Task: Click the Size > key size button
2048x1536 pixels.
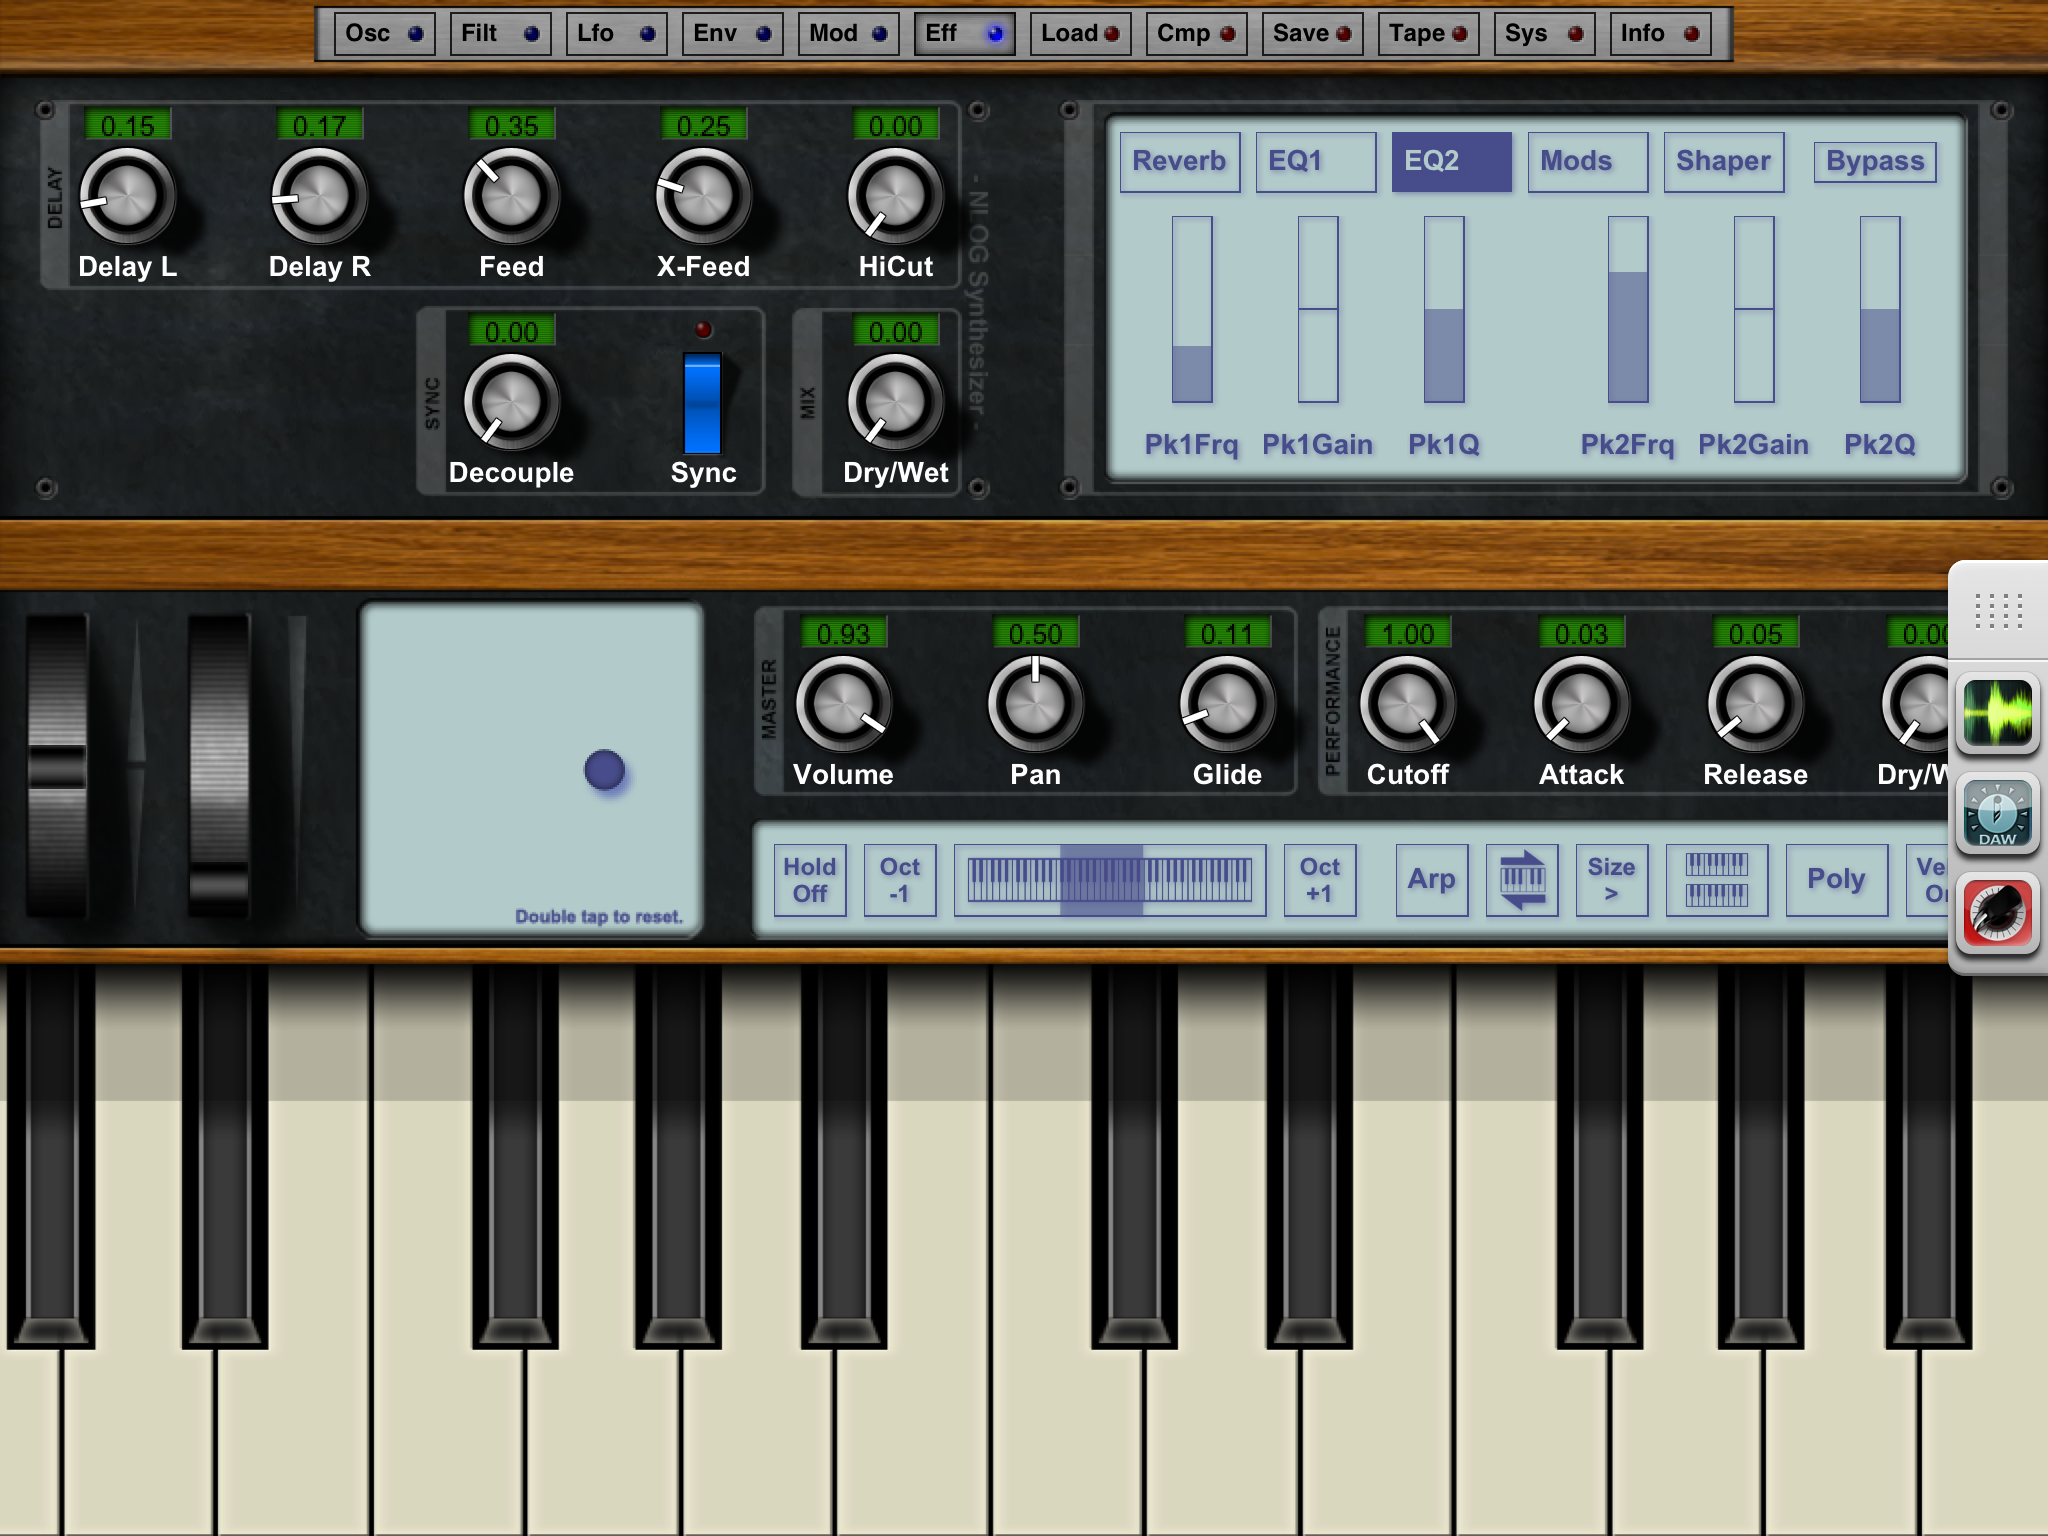Action: [1612, 880]
